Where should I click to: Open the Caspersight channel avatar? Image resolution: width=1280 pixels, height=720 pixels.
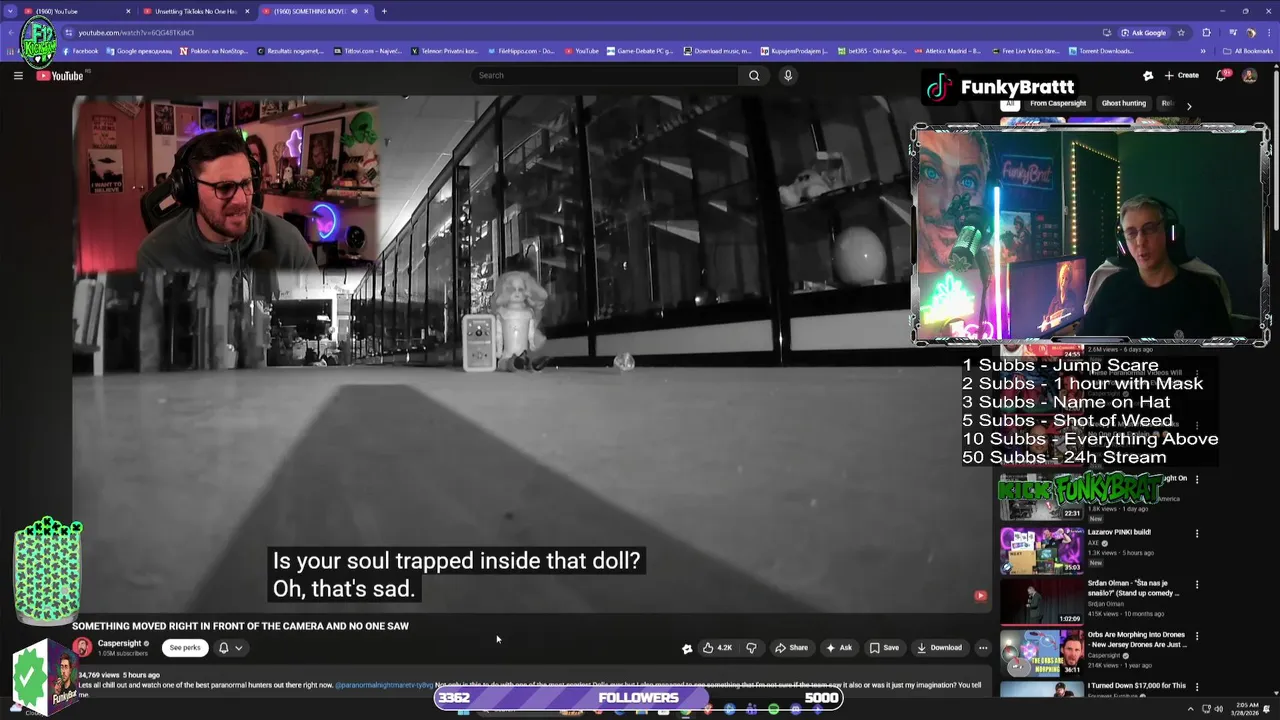tap(82, 647)
